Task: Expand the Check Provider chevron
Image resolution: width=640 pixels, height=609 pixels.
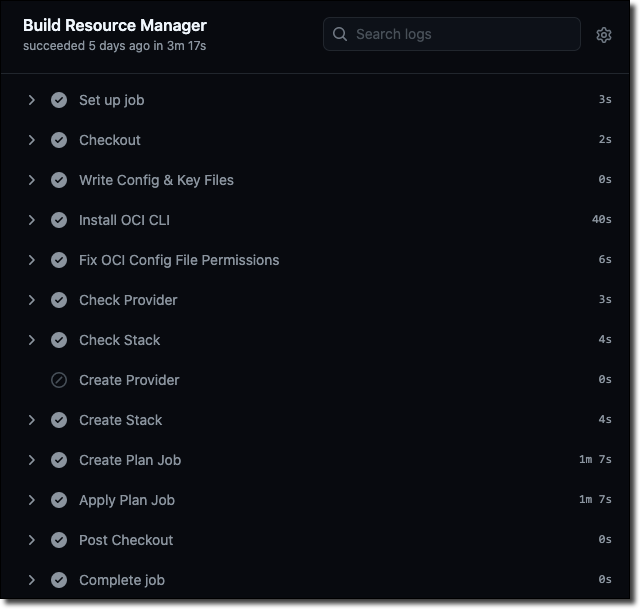Action: 32,300
